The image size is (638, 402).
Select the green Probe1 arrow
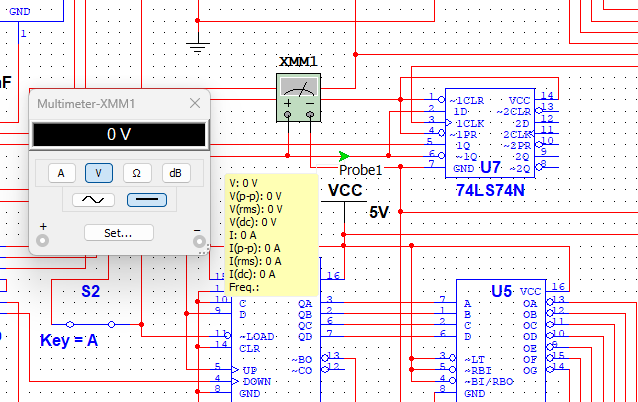pos(344,156)
